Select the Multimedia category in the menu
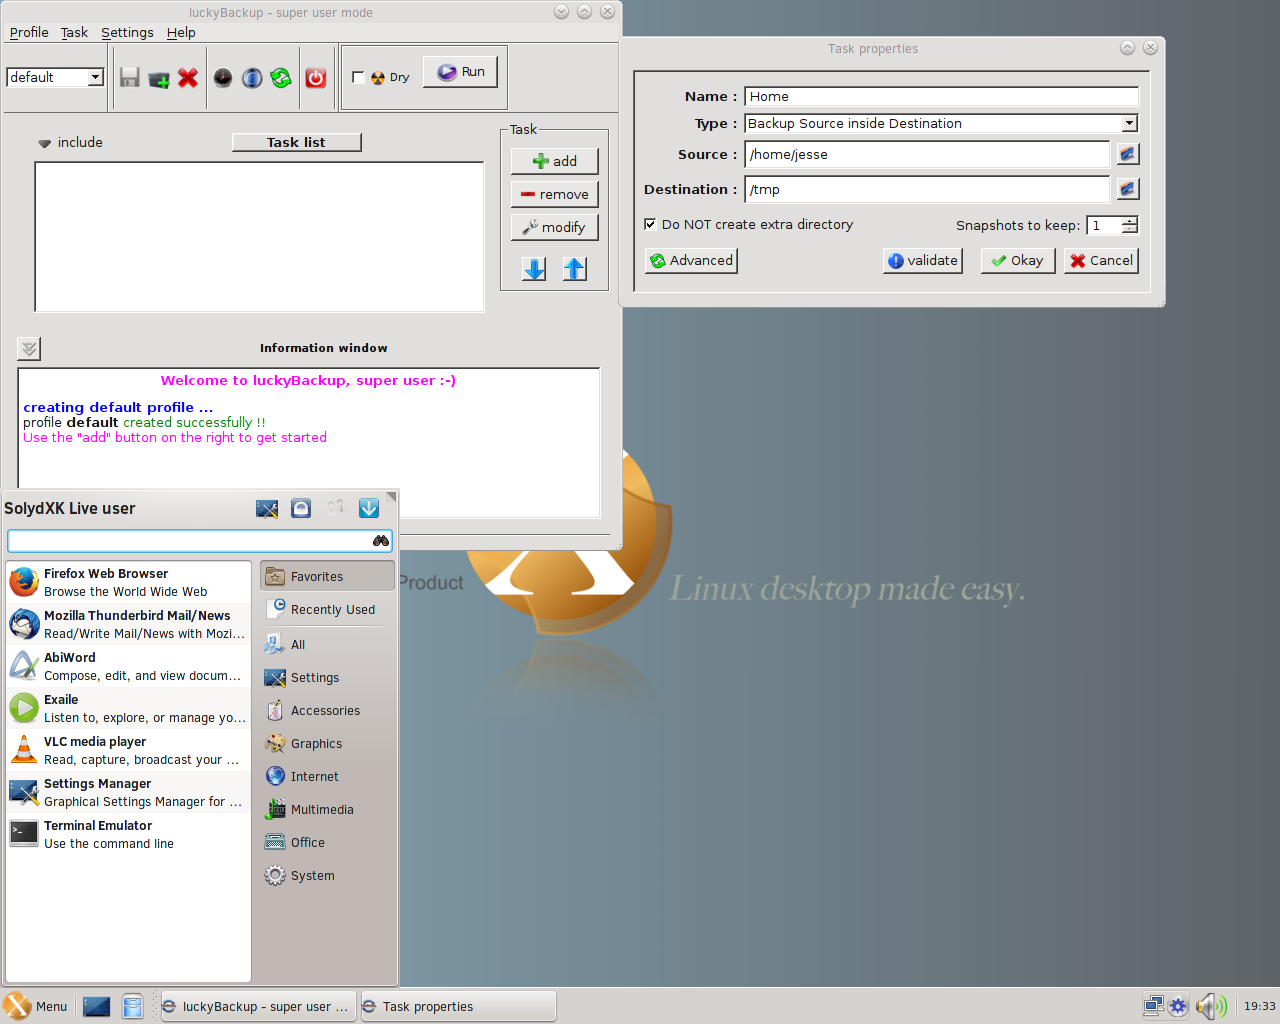 point(328,809)
